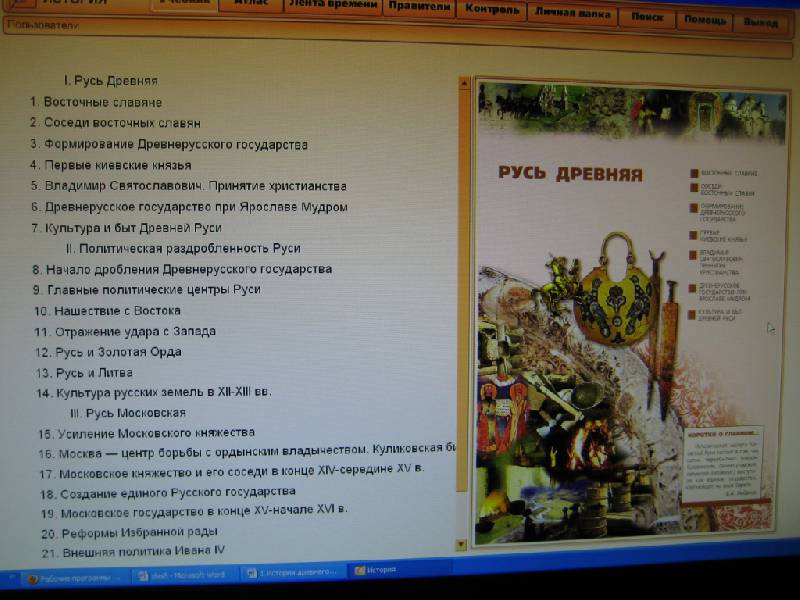The height and width of the screenshot is (600, 800).
Task: Open chapter 1 Восточные славяне
Action: point(102,102)
